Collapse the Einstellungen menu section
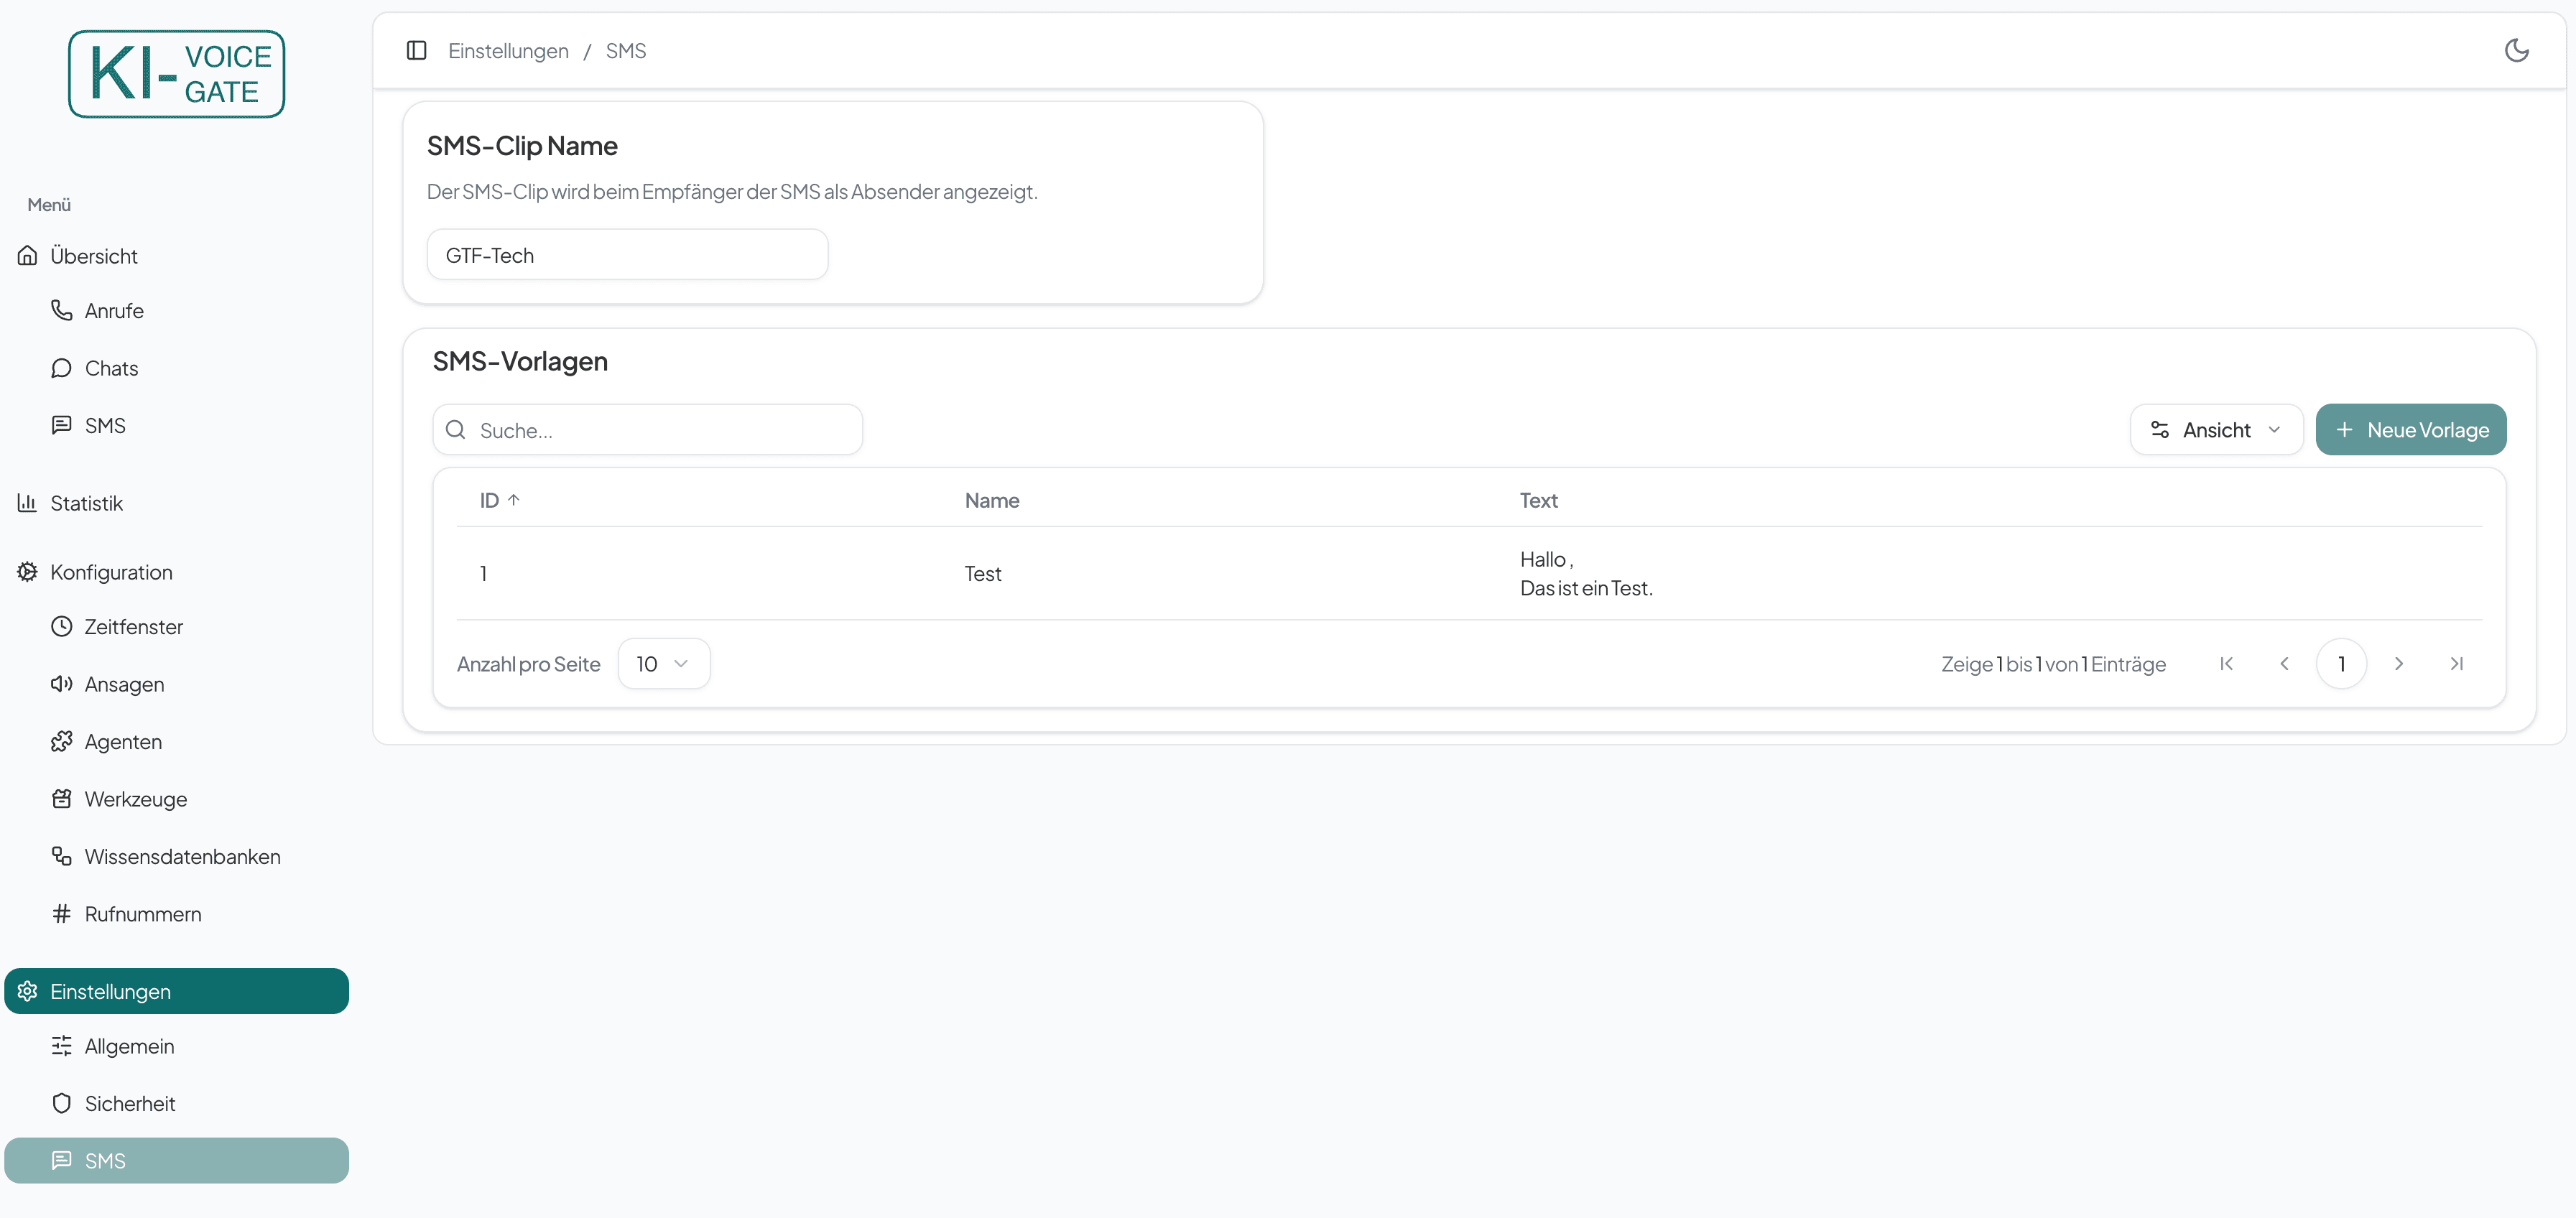Viewport: 2576px width, 1218px height. tap(176, 991)
